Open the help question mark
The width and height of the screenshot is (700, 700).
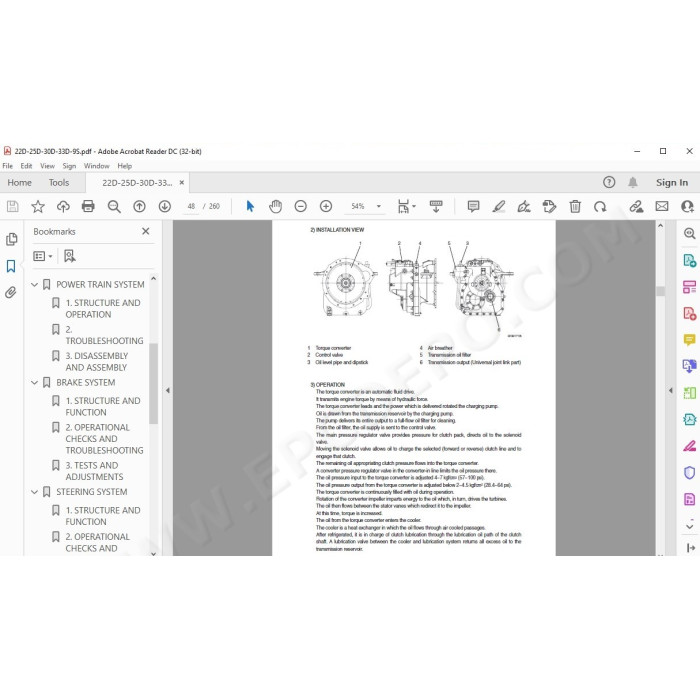[x=609, y=182]
